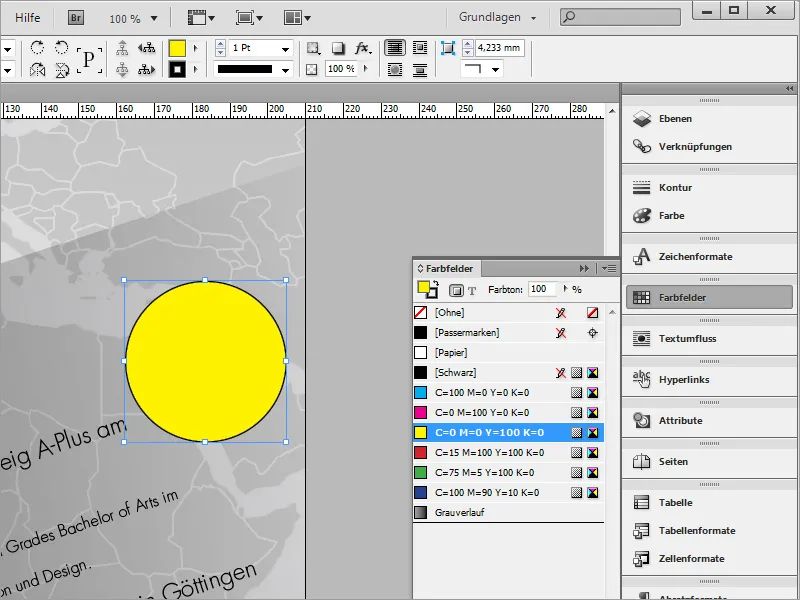Select next object icon

146,69
